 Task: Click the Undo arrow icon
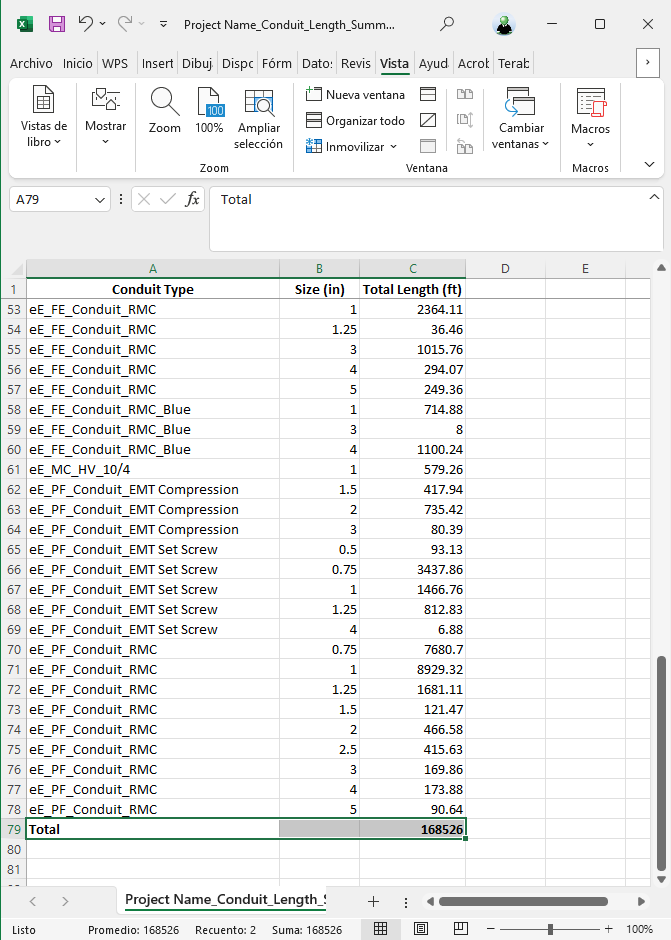coord(86,24)
